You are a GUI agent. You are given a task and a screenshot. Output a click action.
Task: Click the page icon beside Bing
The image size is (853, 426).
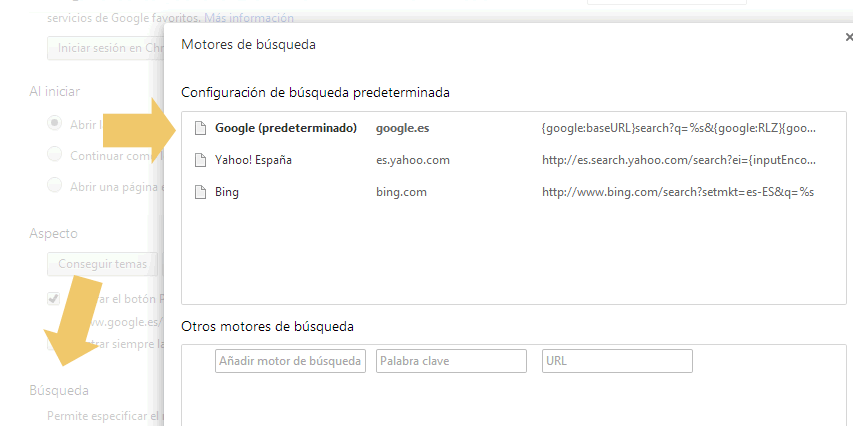pyautogui.click(x=201, y=192)
